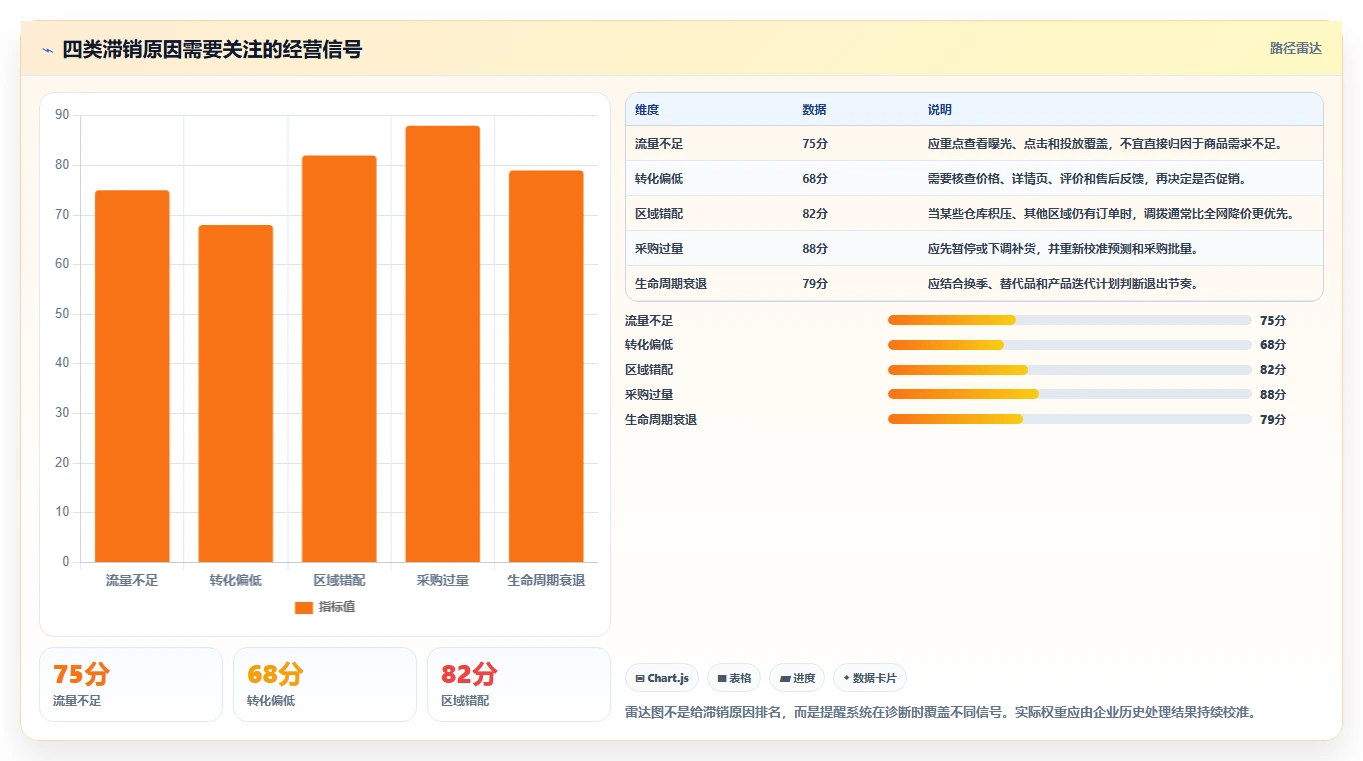Image resolution: width=1363 pixels, height=761 pixels.
Task: Open the 82分 区域错配 data card
Action: 519,684
